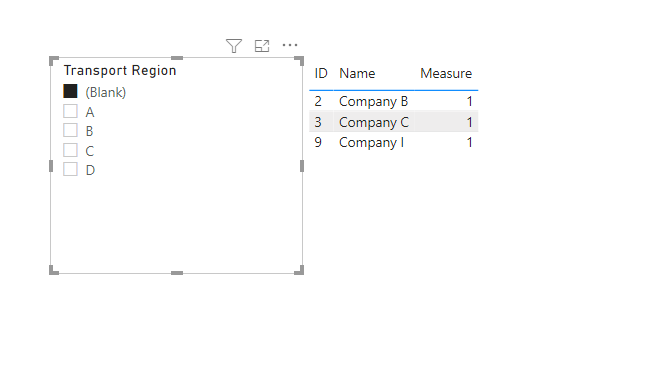Click ID value 2 in table
The image size is (661, 388).
(318, 101)
